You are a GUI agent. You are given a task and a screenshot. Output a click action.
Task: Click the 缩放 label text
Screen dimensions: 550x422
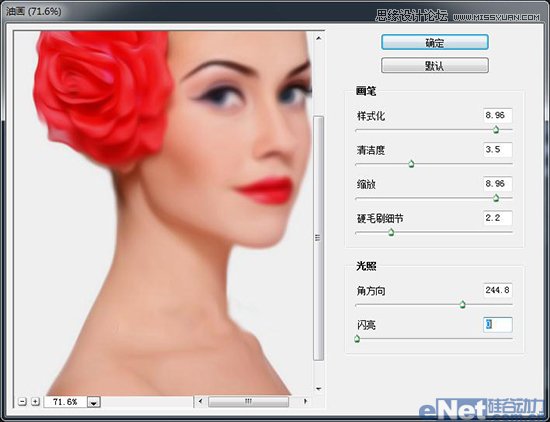pyautogui.click(x=366, y=184)
